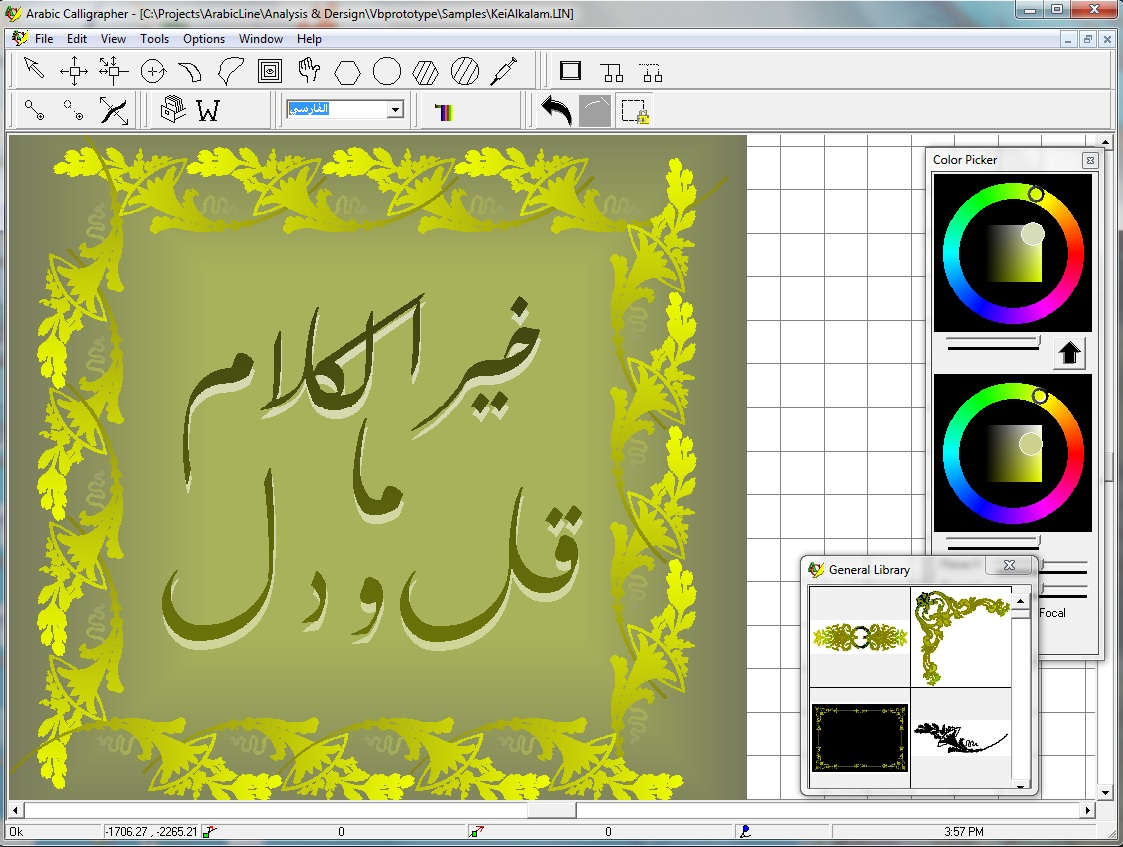1123x847 pixels.
Task: Select the outlined circle tool
Action: point(387,71)
